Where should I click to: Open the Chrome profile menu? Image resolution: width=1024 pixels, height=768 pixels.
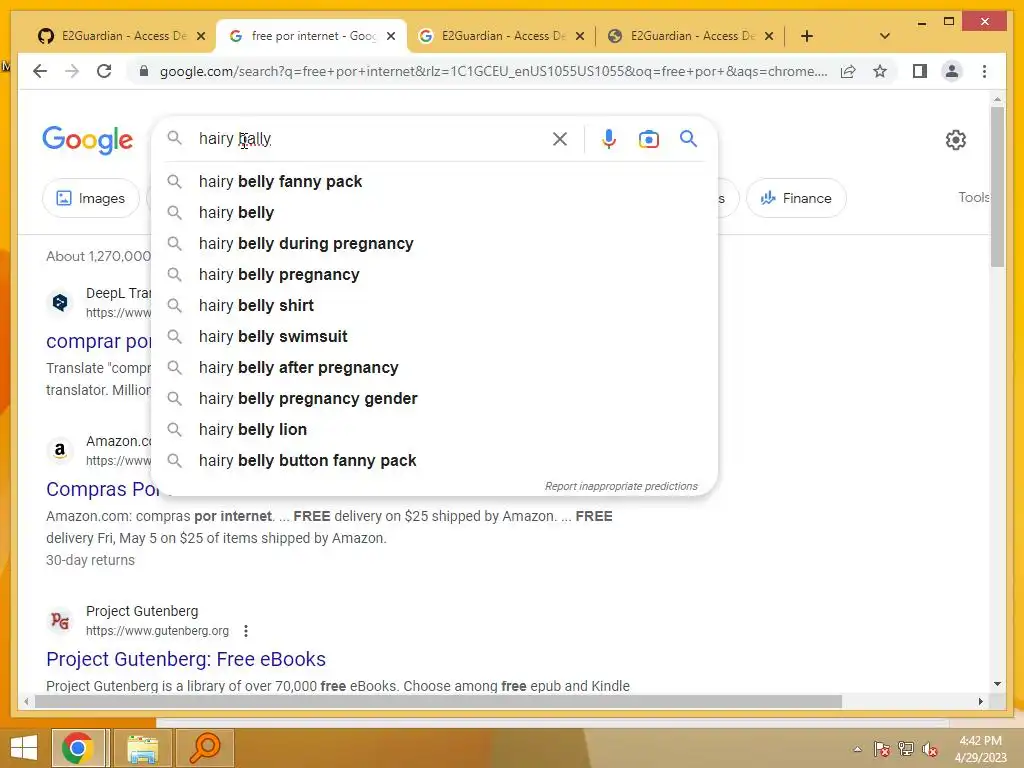pyautogui.click(x=952, y=71)
